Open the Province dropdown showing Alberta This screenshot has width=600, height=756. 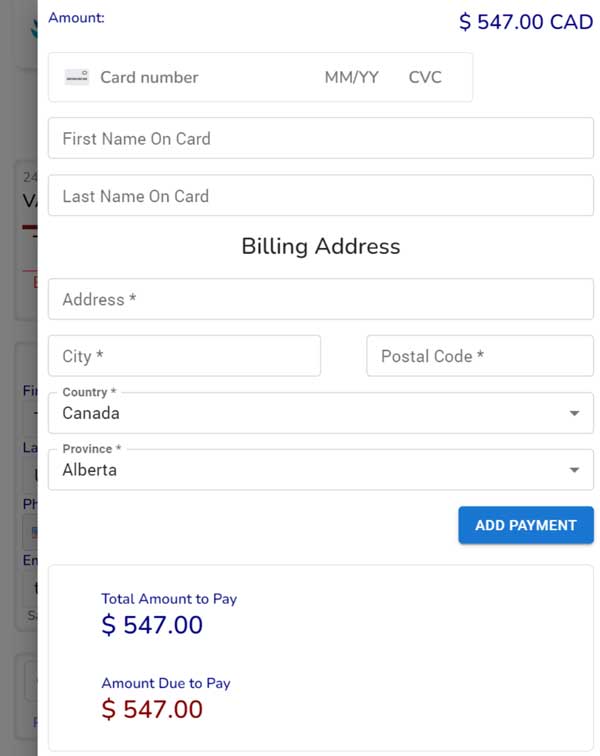321,470
